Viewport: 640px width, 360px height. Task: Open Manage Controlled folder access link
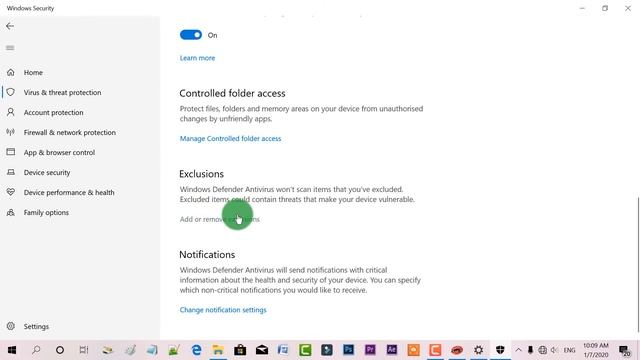[x=230, y=138]
